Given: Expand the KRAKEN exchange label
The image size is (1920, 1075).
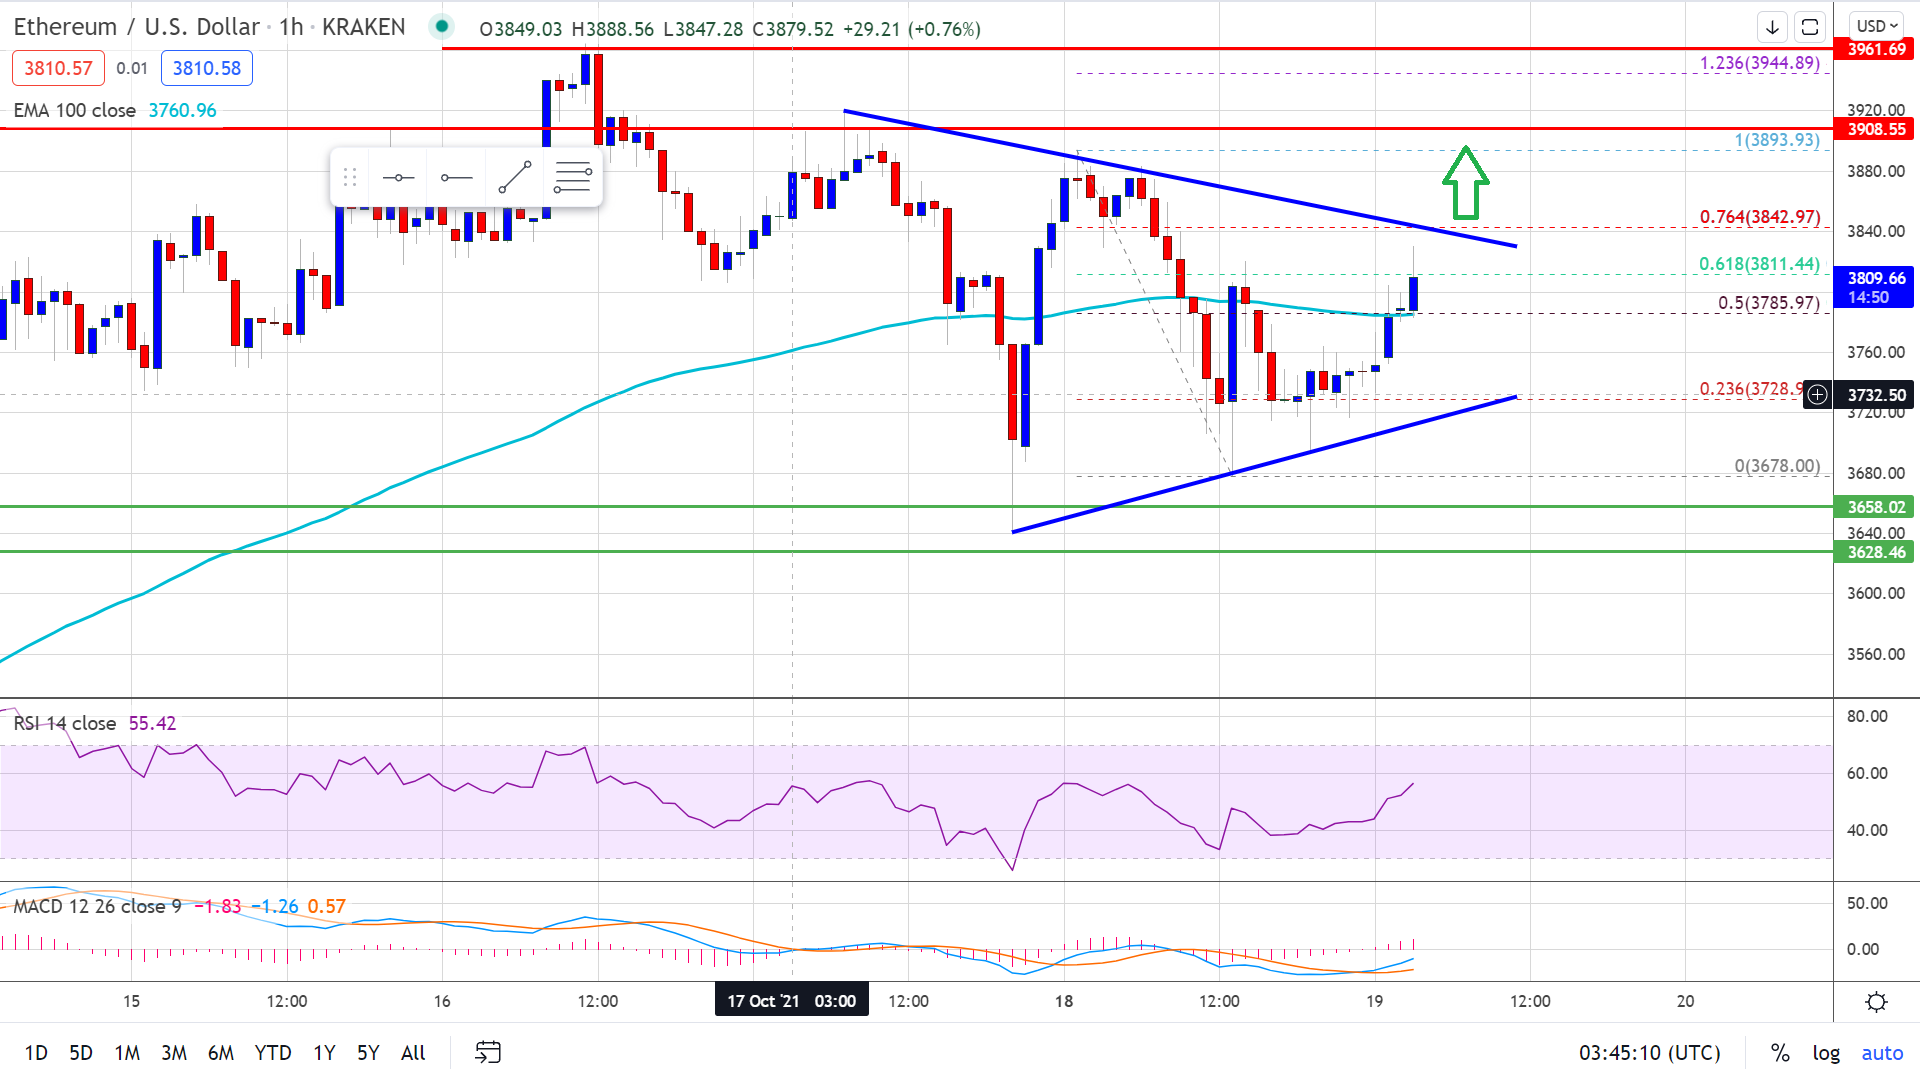Looking at the screenshot, I should 362,27.
